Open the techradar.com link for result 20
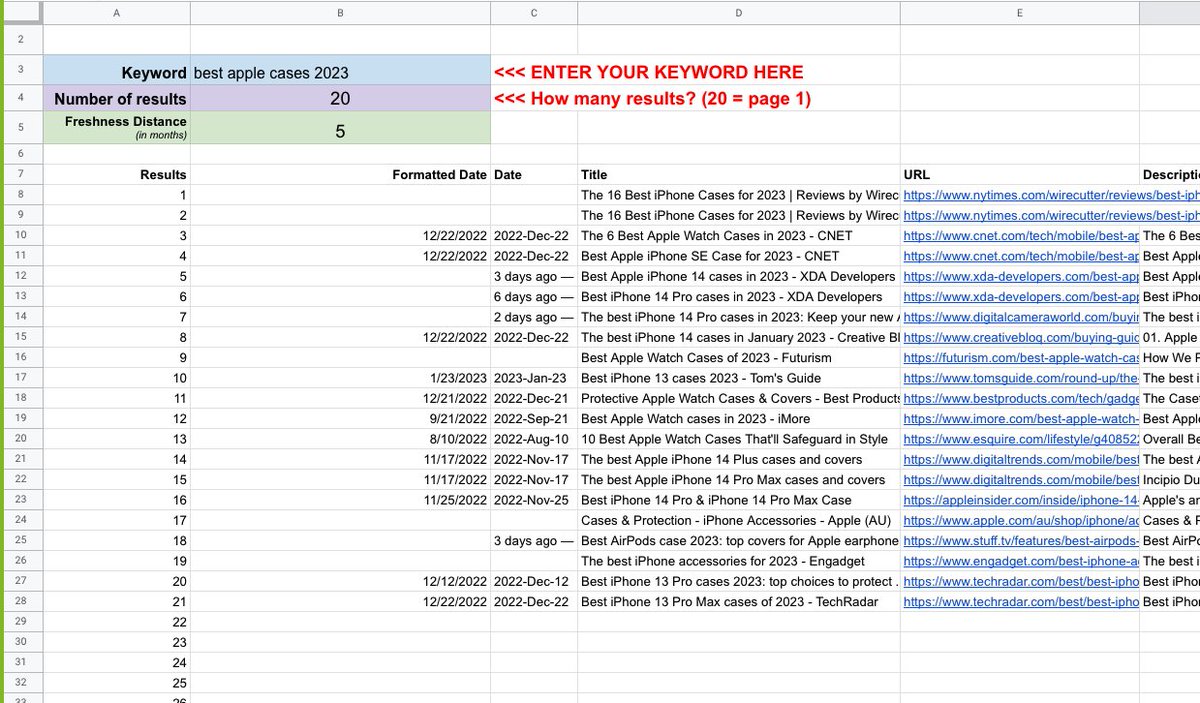Screen dimensions: 1200x703 (1020, 581)
